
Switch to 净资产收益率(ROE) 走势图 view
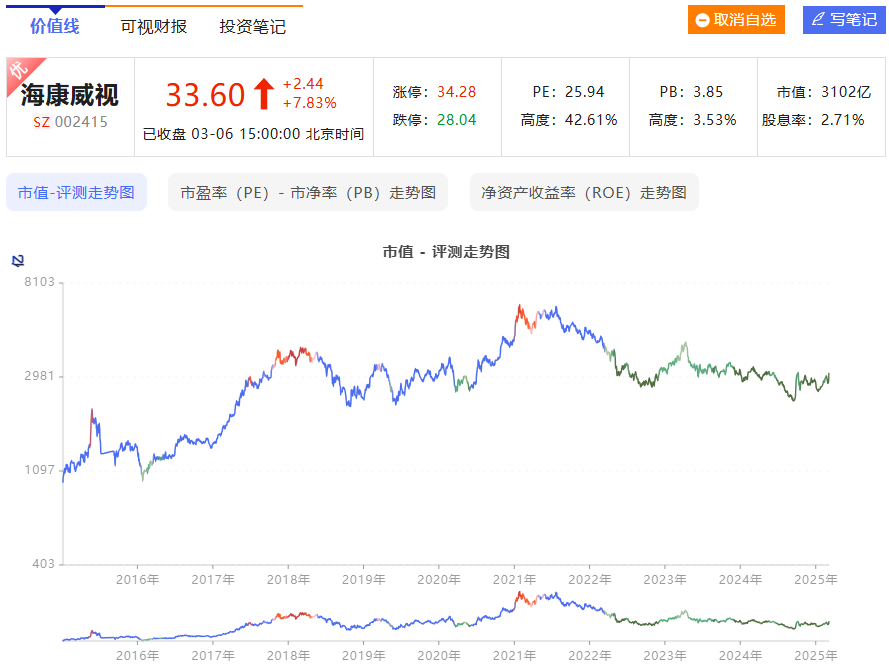tap(584, 192)
